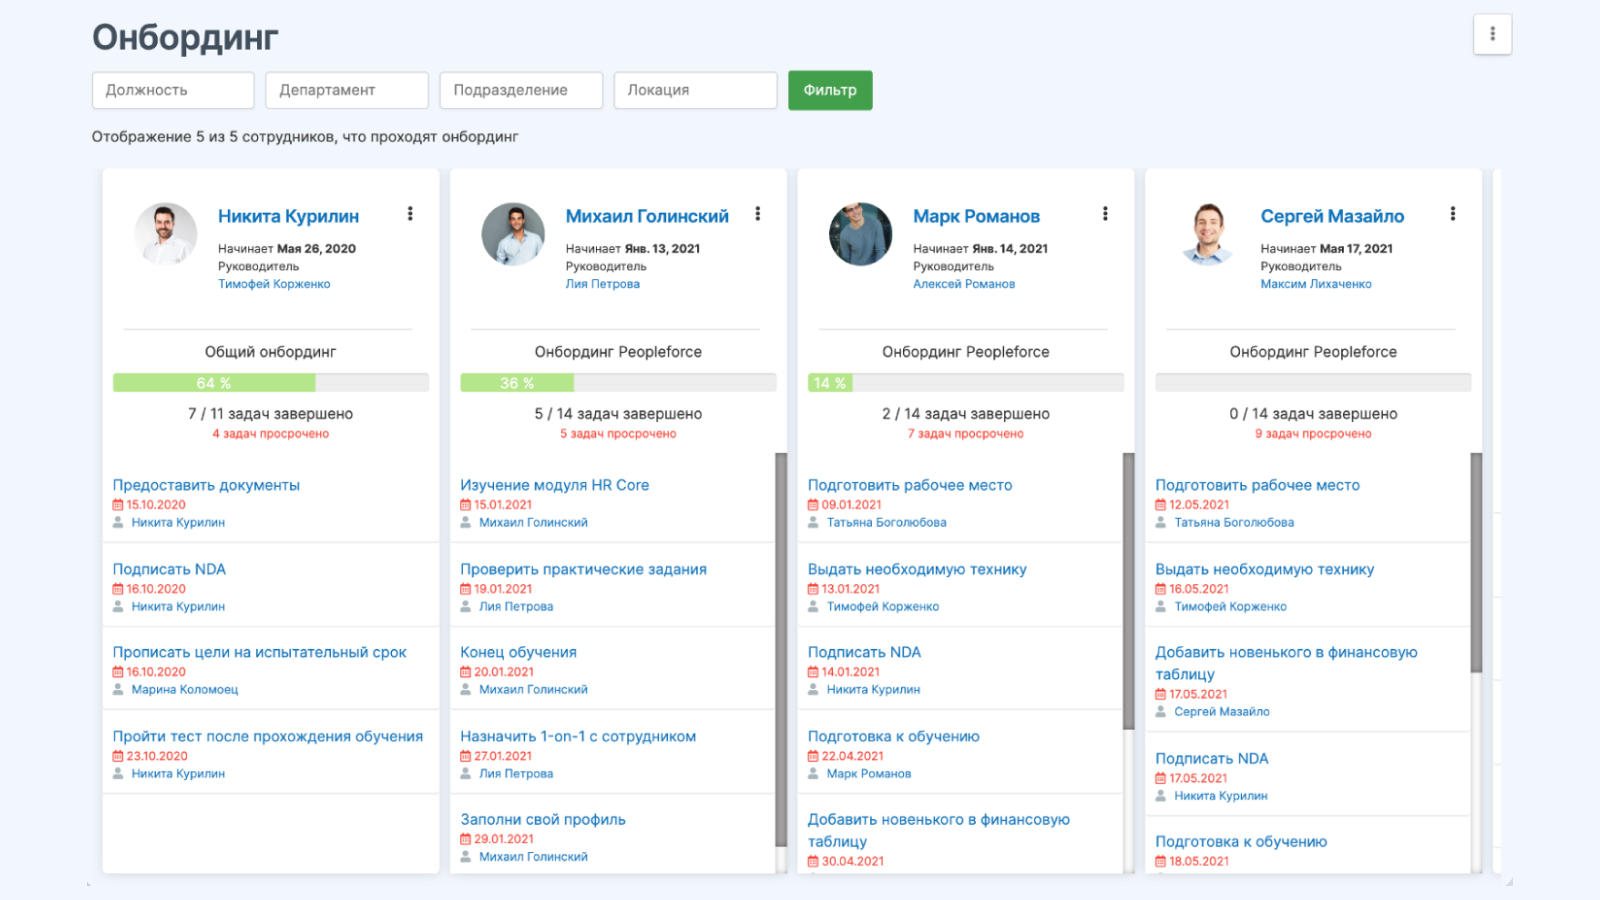Open the Подразделение filter field
The height and width of the screenshot is (900, 1600).
coord(521,90)
